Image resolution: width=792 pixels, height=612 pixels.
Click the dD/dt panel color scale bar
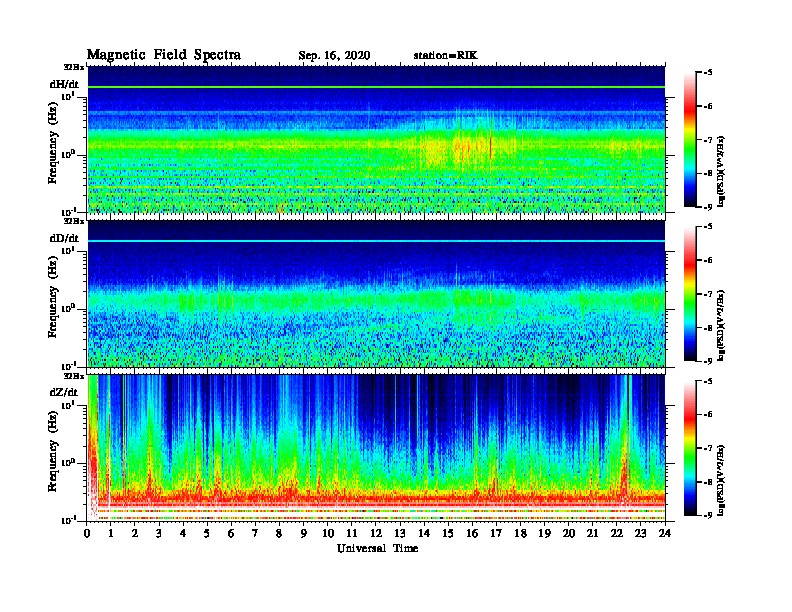[690, 293]
